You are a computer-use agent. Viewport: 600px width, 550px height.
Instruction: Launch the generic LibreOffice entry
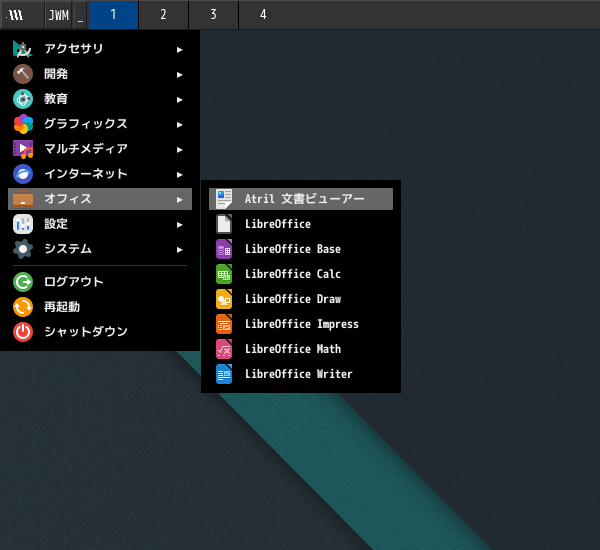point(277,224)
